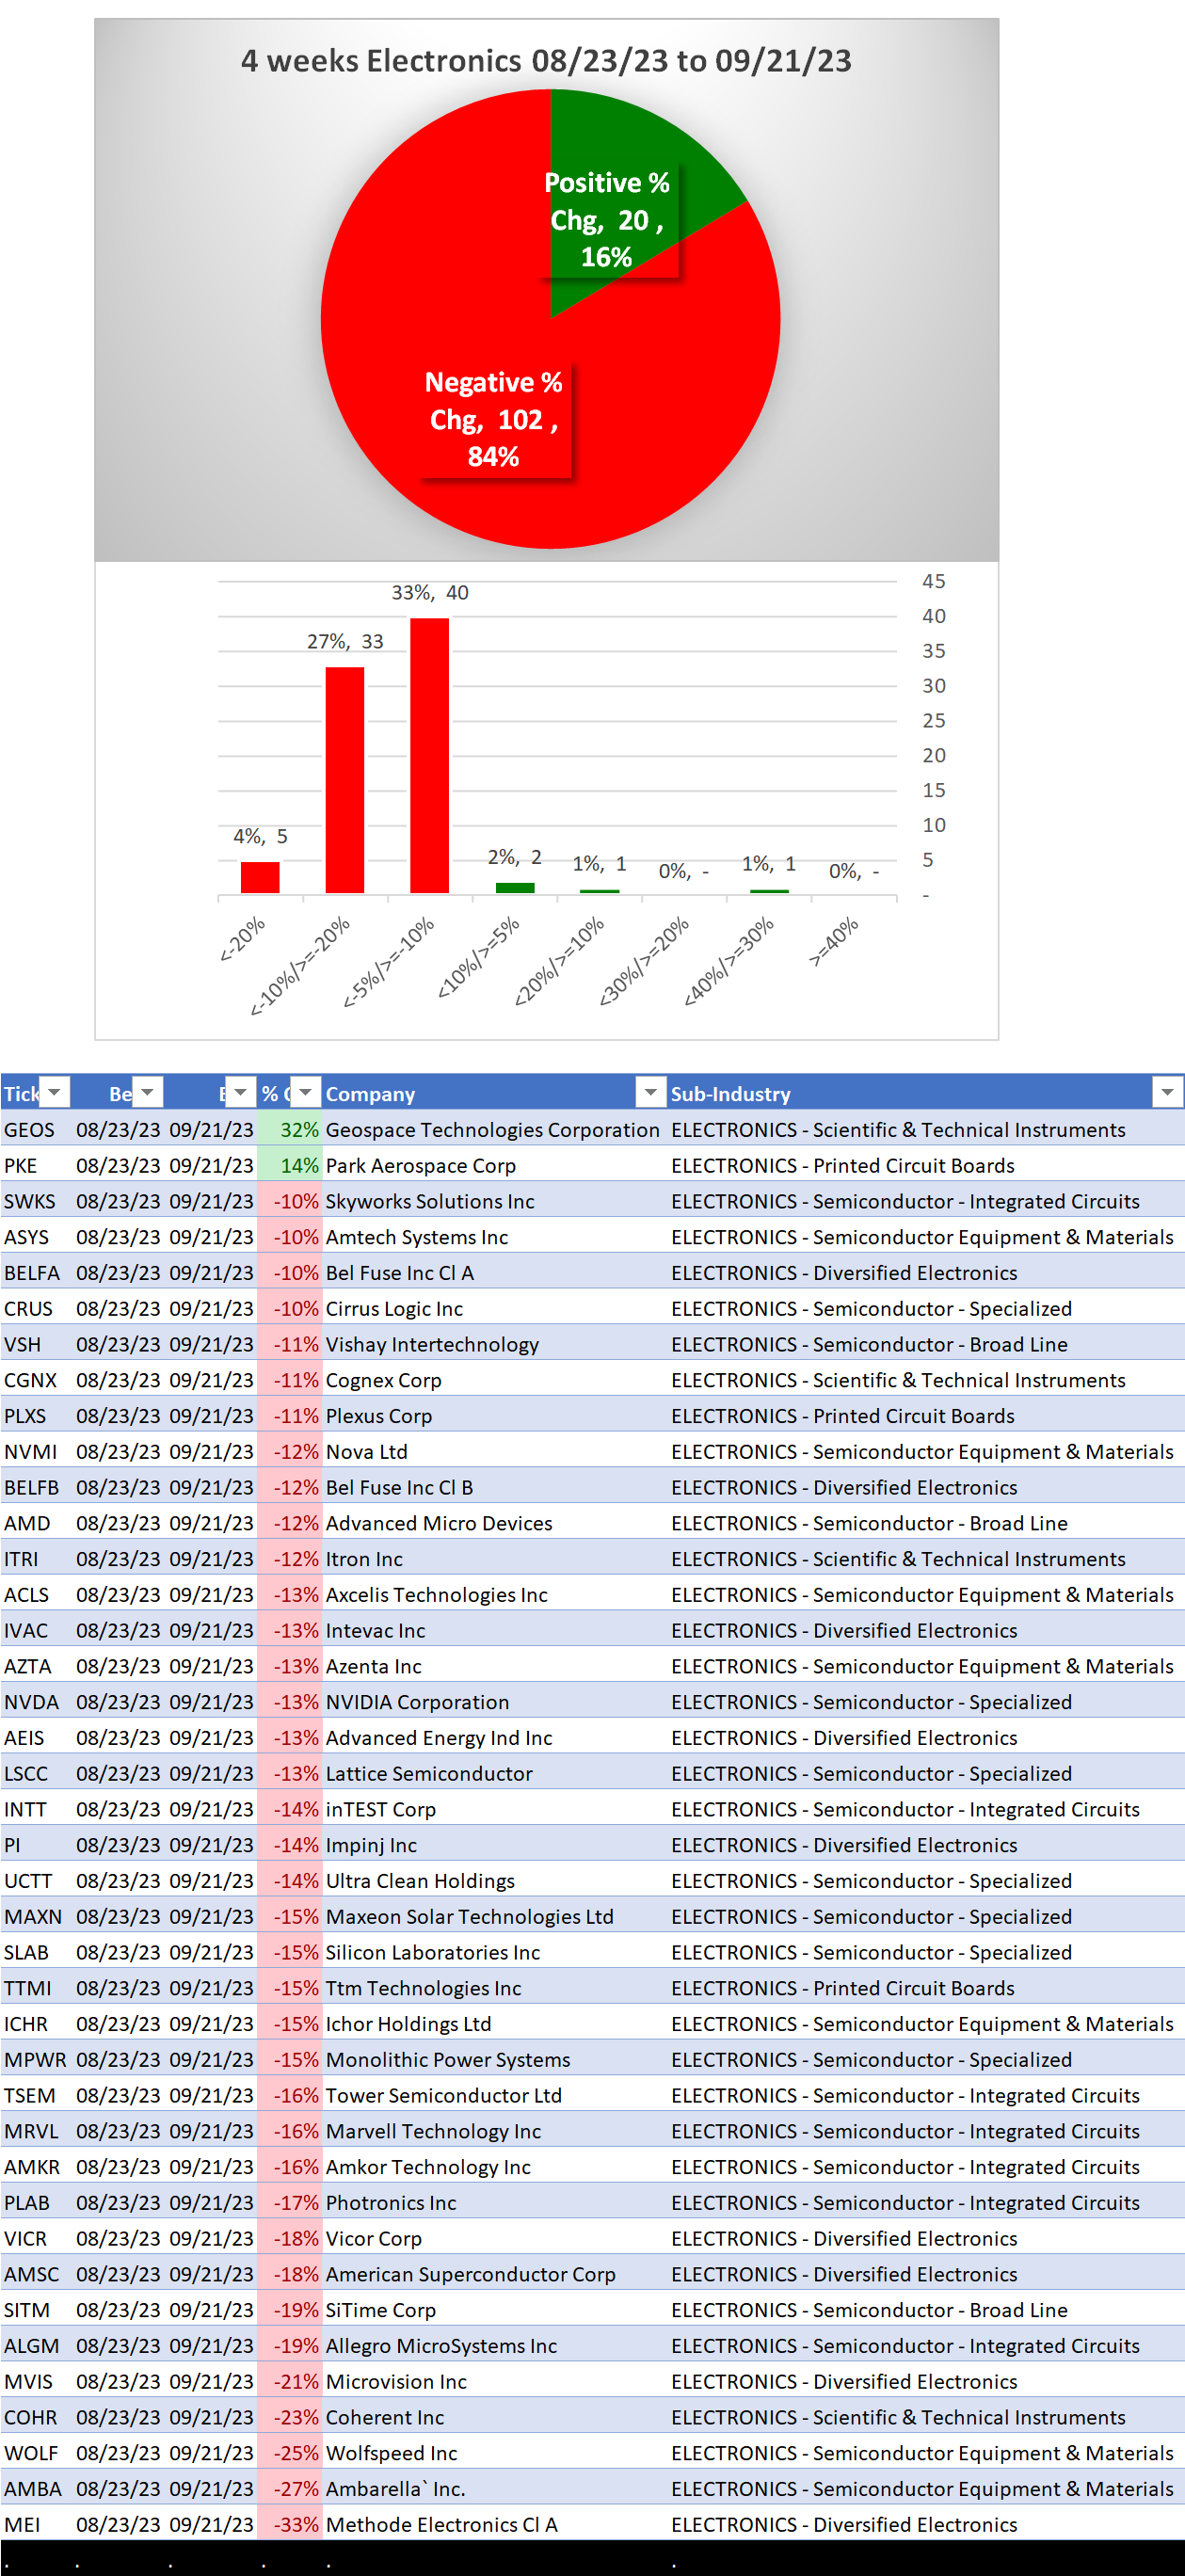The image size is (1185, 2576).
Task: Select the 32% change cell for Geospace
Action: pyautogui.click(x=290, y=1129)
